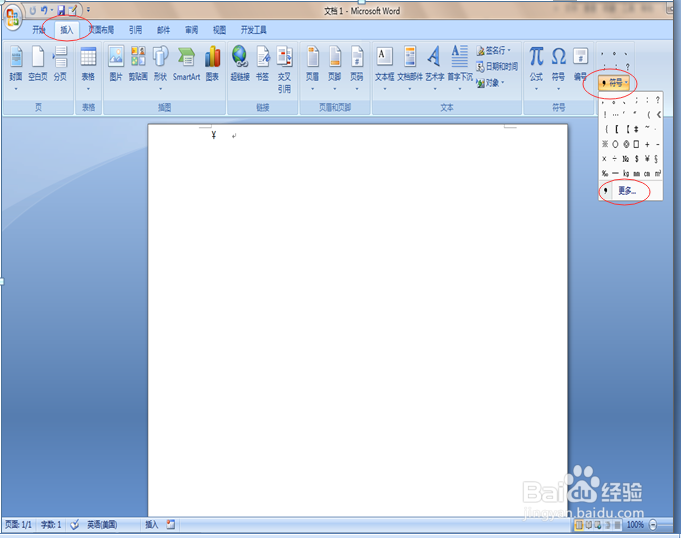
Task: Pick the § symbol from the symbol palette
Action: click(x=656, y=158)
